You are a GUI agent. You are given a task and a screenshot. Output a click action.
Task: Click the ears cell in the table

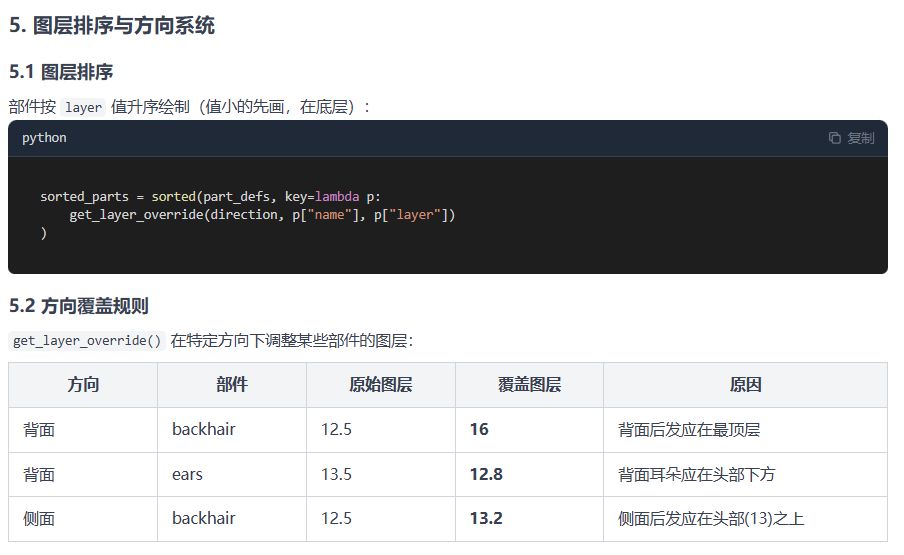click(187, 474)
